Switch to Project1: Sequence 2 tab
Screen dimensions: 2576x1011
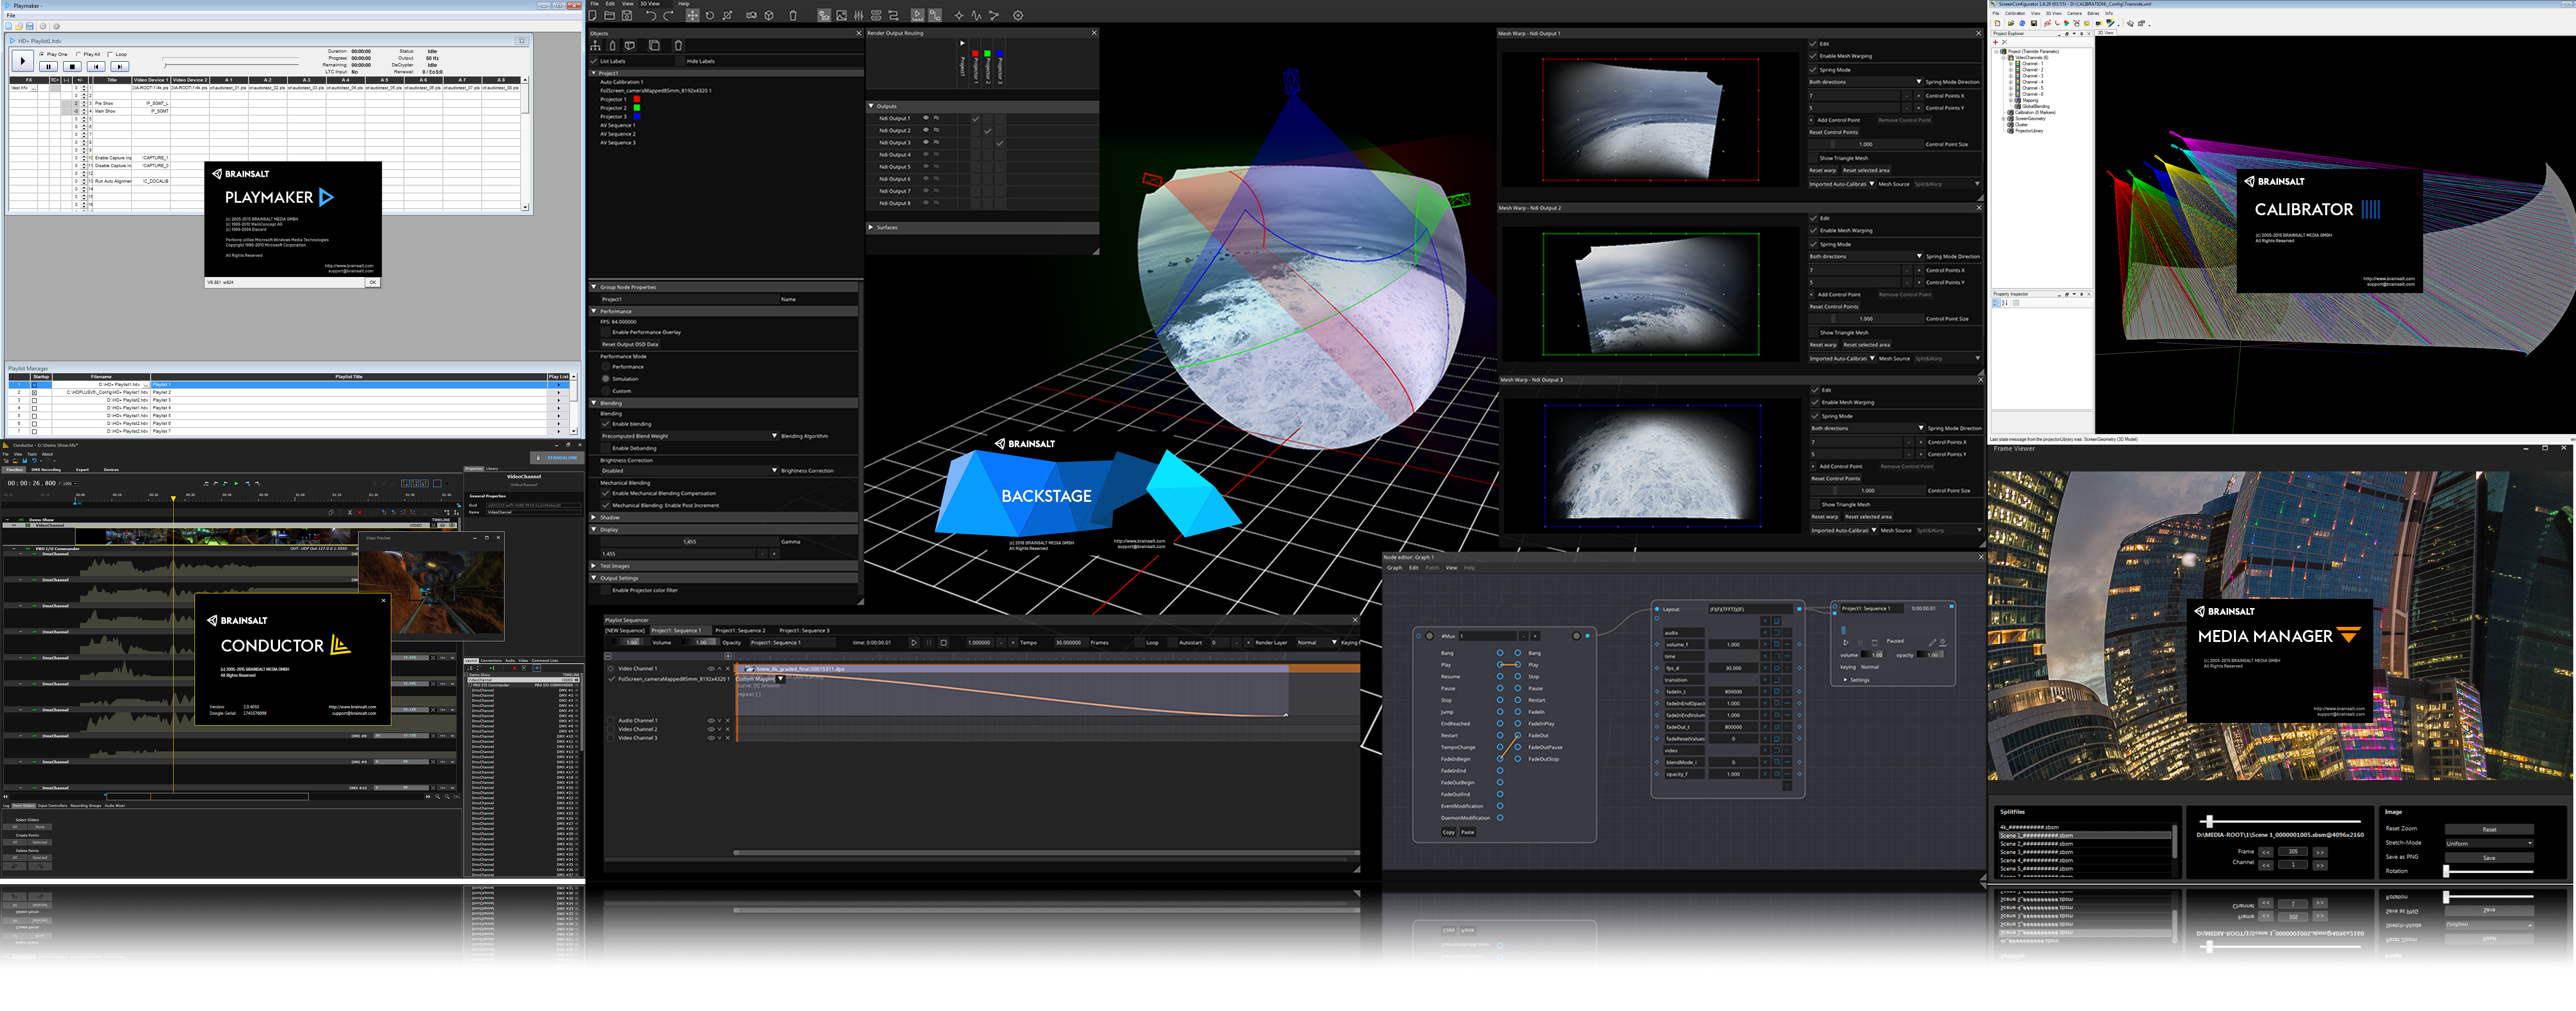coord(740,630)
